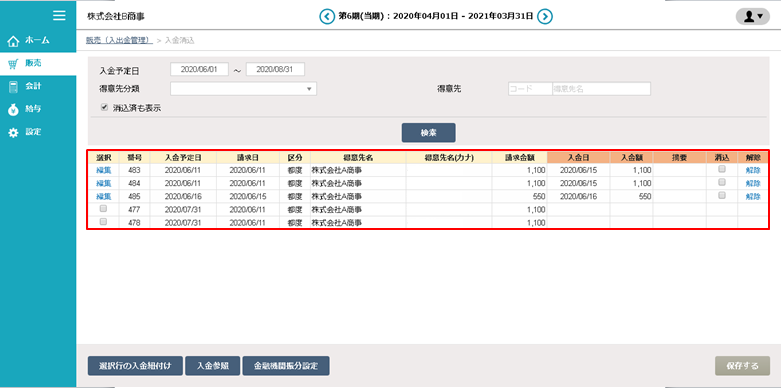
Task: Open 会計 in the sidebar
Action: [x=38, y=86]
